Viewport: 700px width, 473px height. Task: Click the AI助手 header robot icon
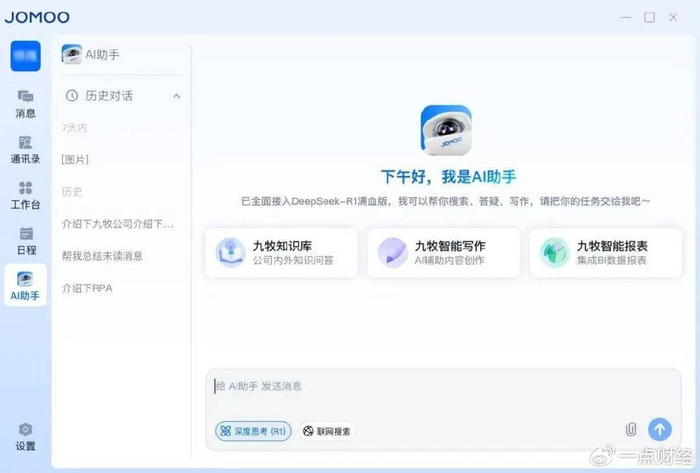[x=71, y=54]
